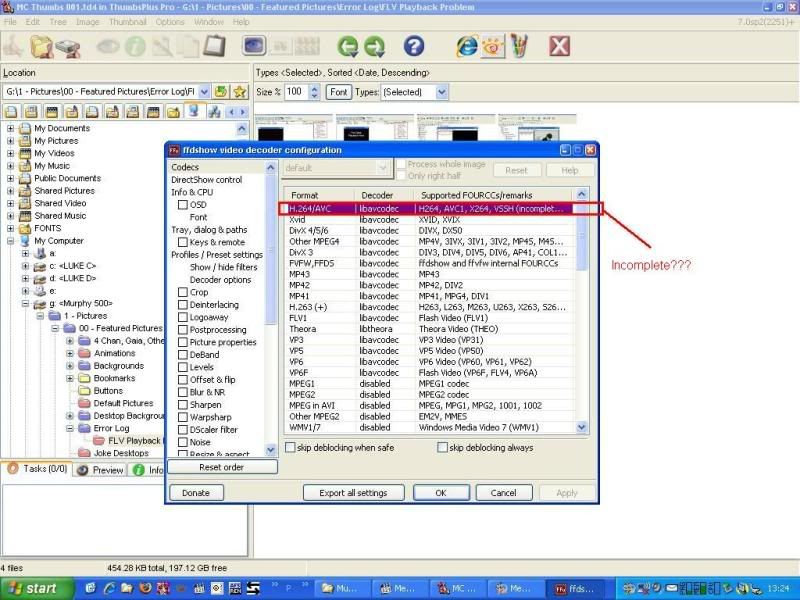
Task: Expand the My Documents tree node
Action: tap(10, 128)
